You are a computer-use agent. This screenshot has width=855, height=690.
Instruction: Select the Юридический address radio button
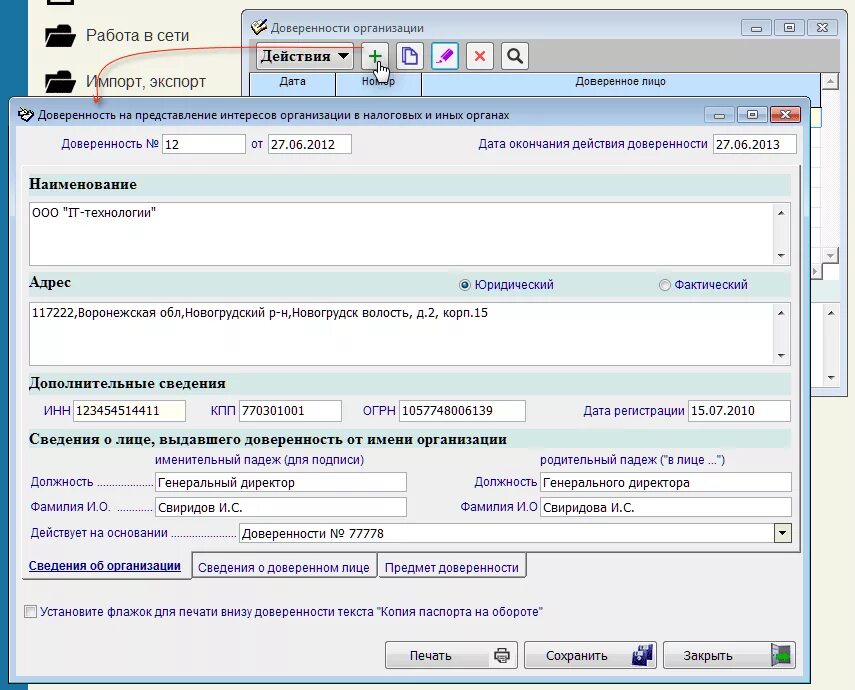[465, 285]
